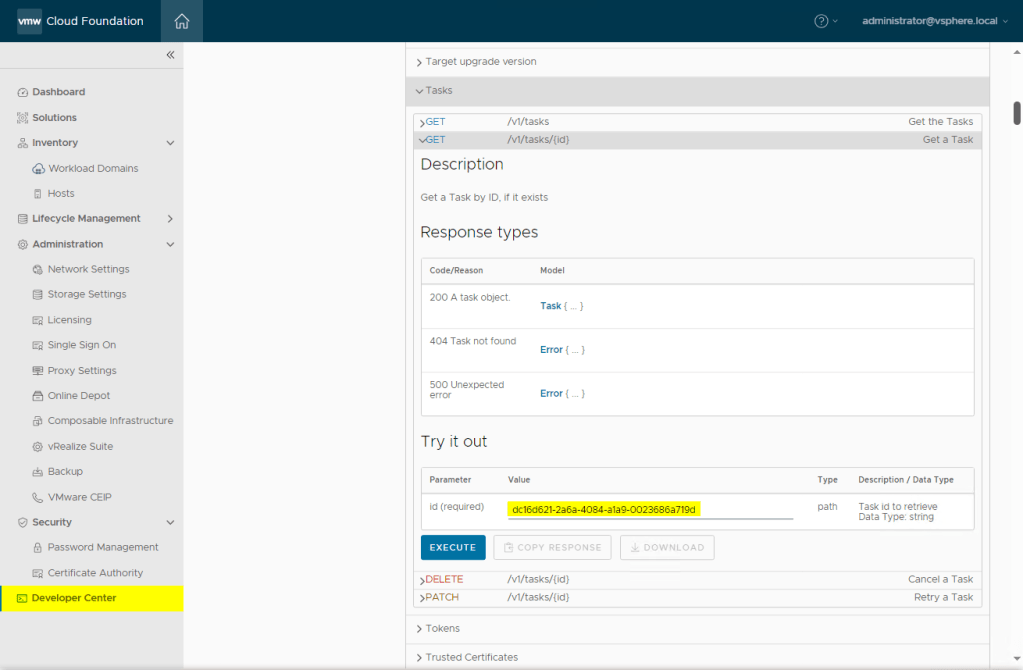Screen dimensions: 1023x670
Task: Collapse the Inventory section chevron
Action: point(170,143)
